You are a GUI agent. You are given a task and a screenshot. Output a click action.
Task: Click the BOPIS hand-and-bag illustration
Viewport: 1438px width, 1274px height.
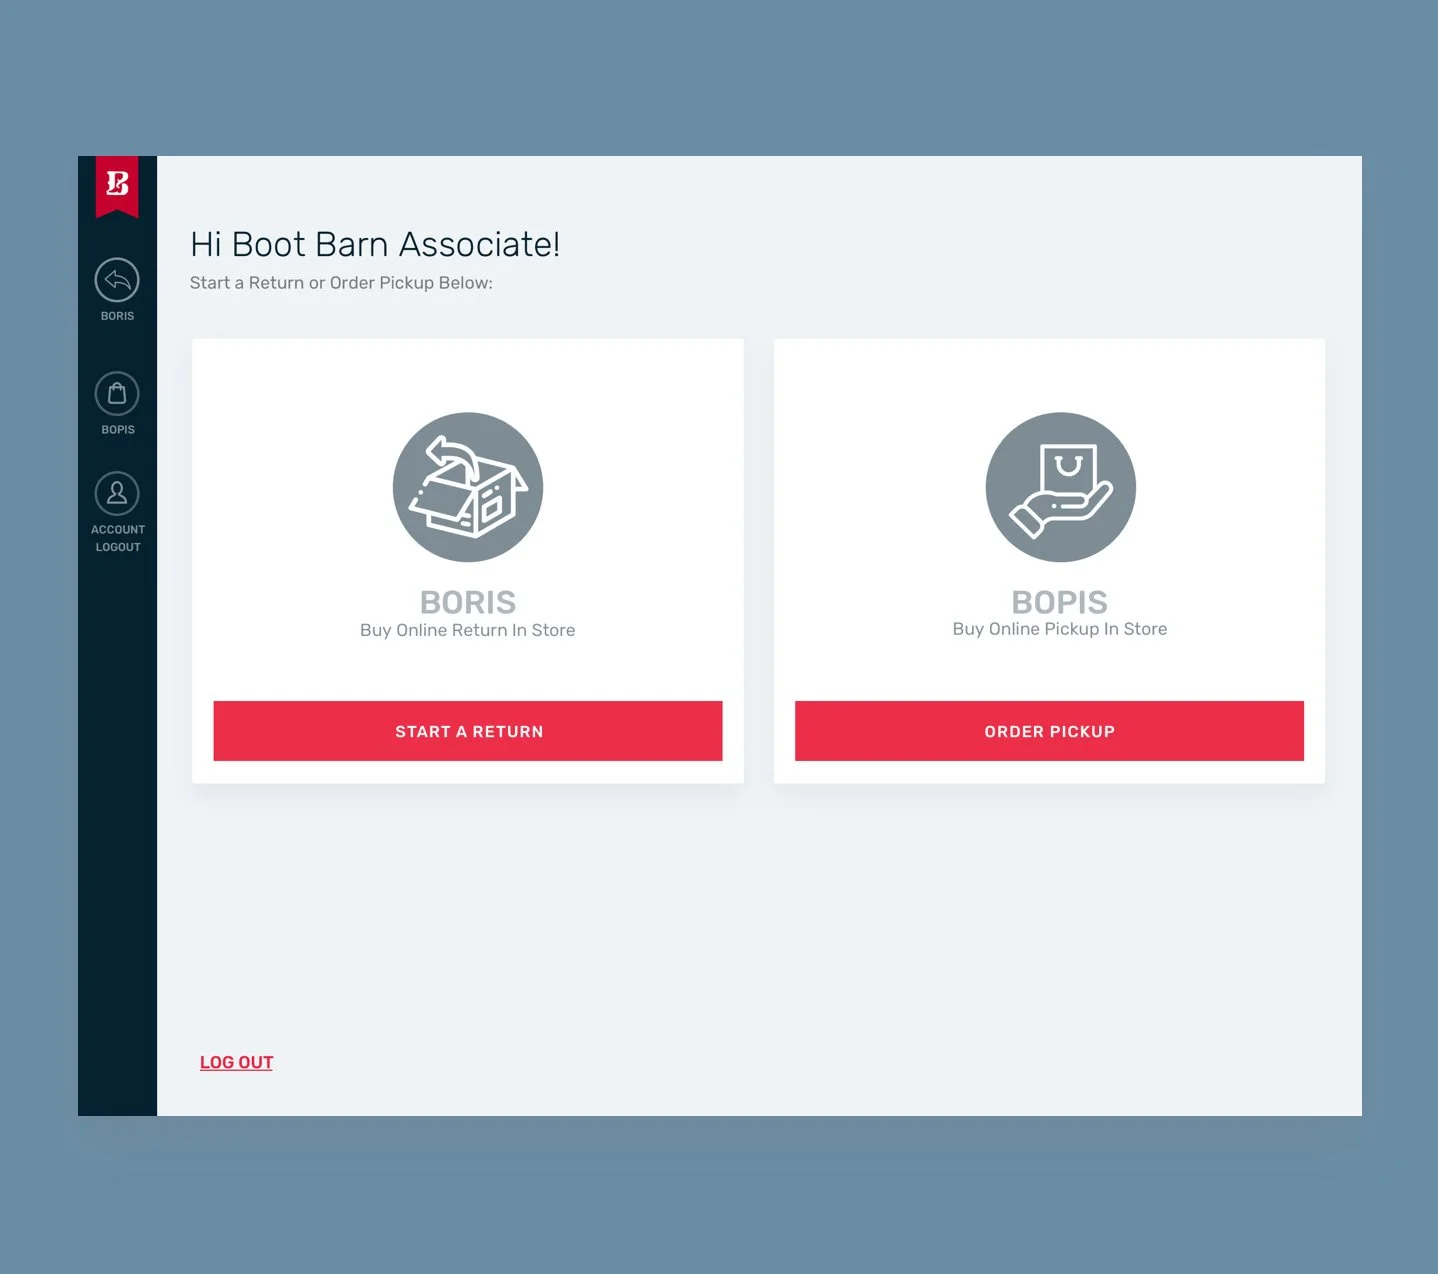(1061, 487)
